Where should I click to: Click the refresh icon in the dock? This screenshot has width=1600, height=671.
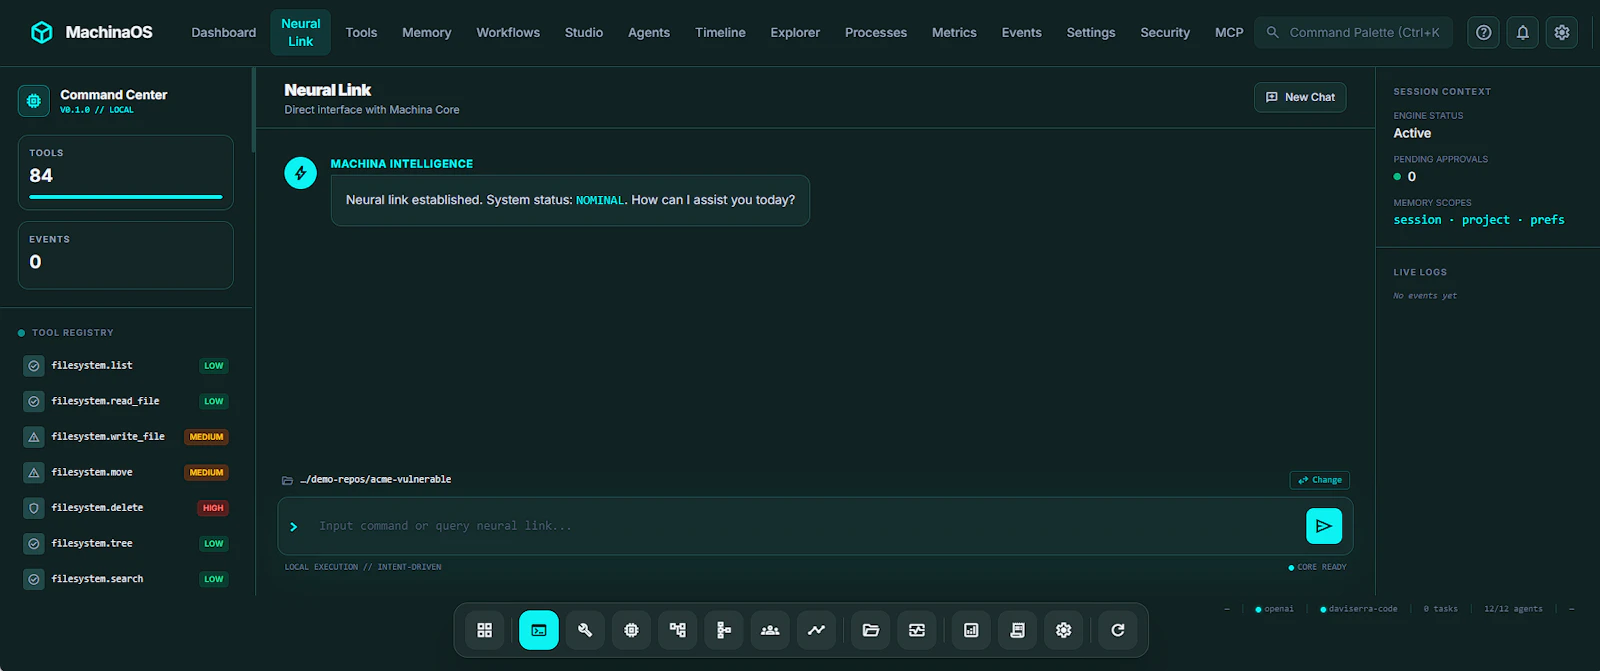(1118, 630)
